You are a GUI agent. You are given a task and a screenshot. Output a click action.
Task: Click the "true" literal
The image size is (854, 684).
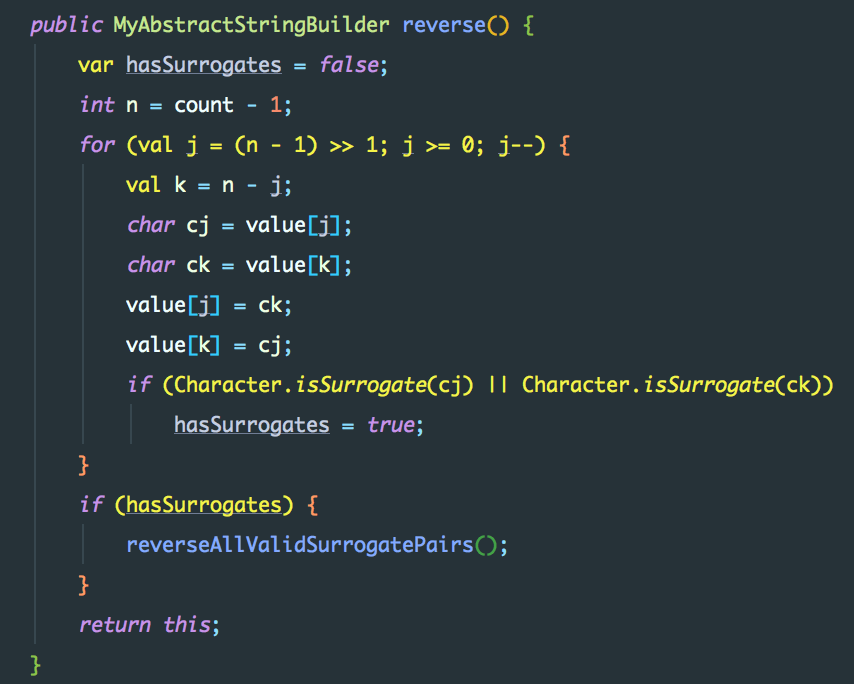pos(391,425)
